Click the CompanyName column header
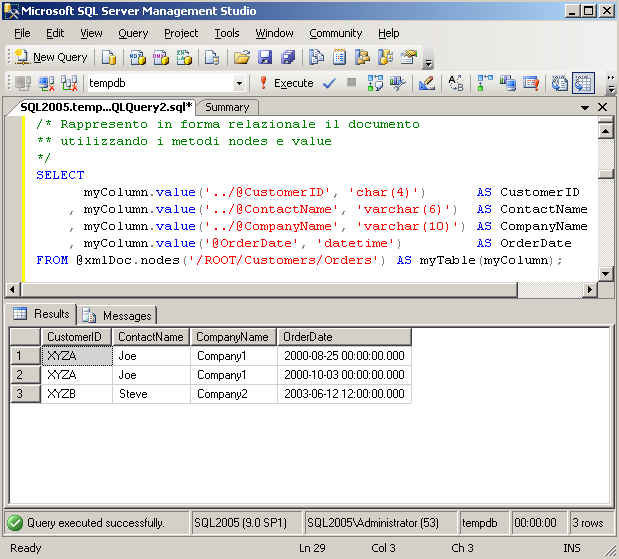Screen dimensions: 619x559 pos(233,337)
